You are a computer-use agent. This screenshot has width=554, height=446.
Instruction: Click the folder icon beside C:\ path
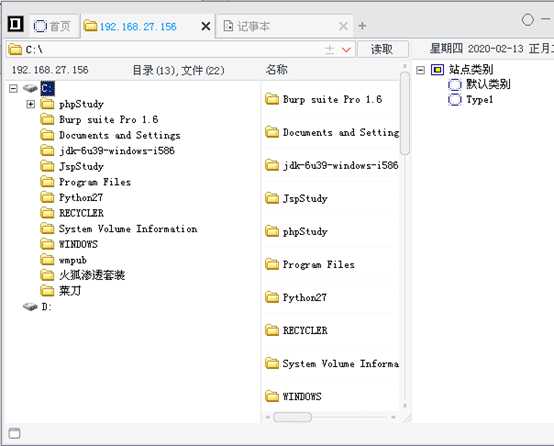[x=15, y=49]
